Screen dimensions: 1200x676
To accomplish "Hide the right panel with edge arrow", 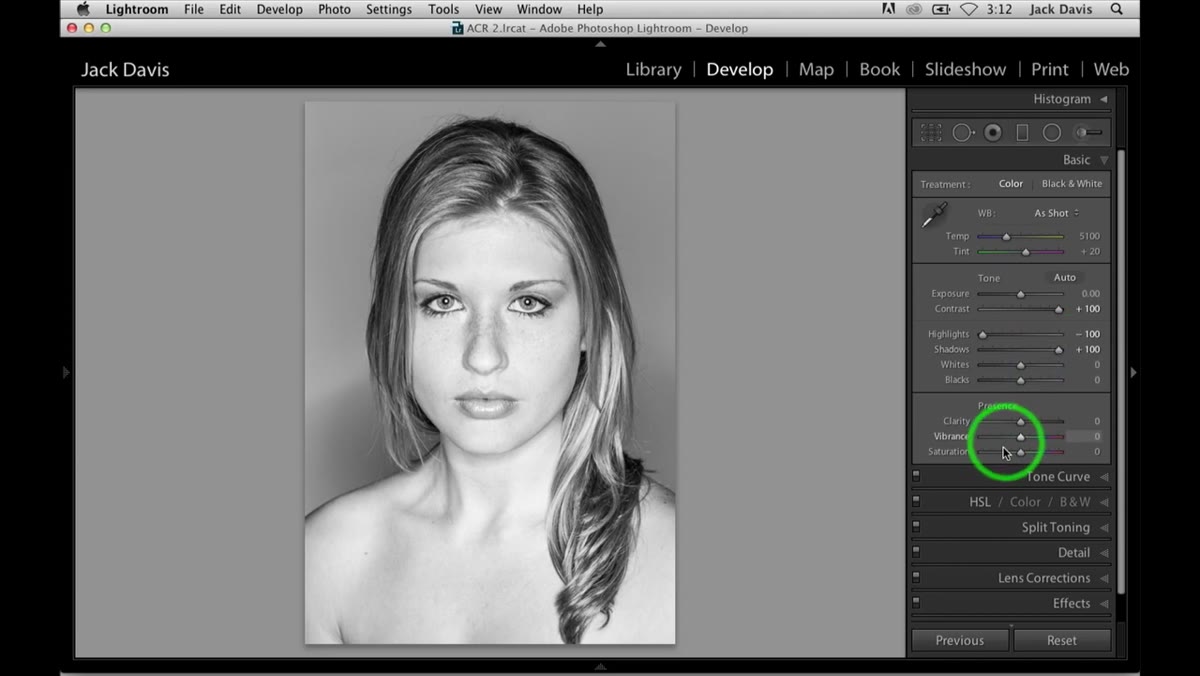I will [x=1133, y=372].
